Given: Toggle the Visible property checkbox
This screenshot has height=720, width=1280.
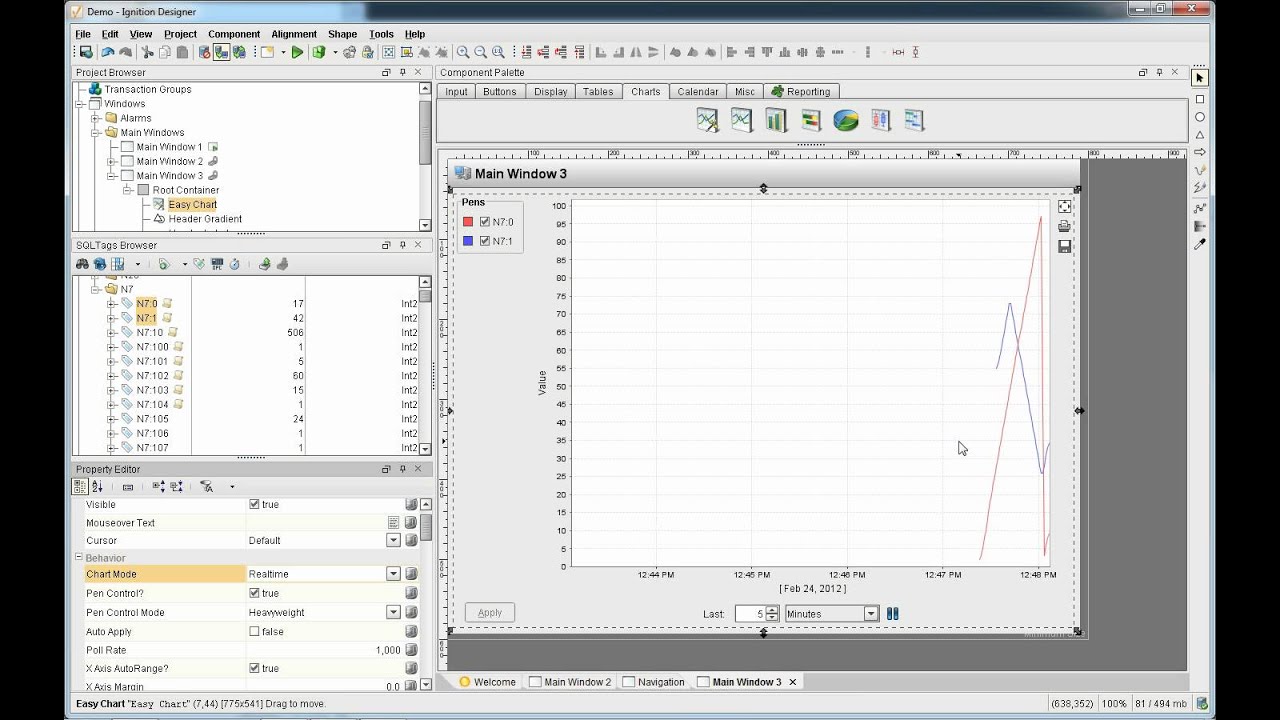Looking at the screenshot, I should click(254, 505).
